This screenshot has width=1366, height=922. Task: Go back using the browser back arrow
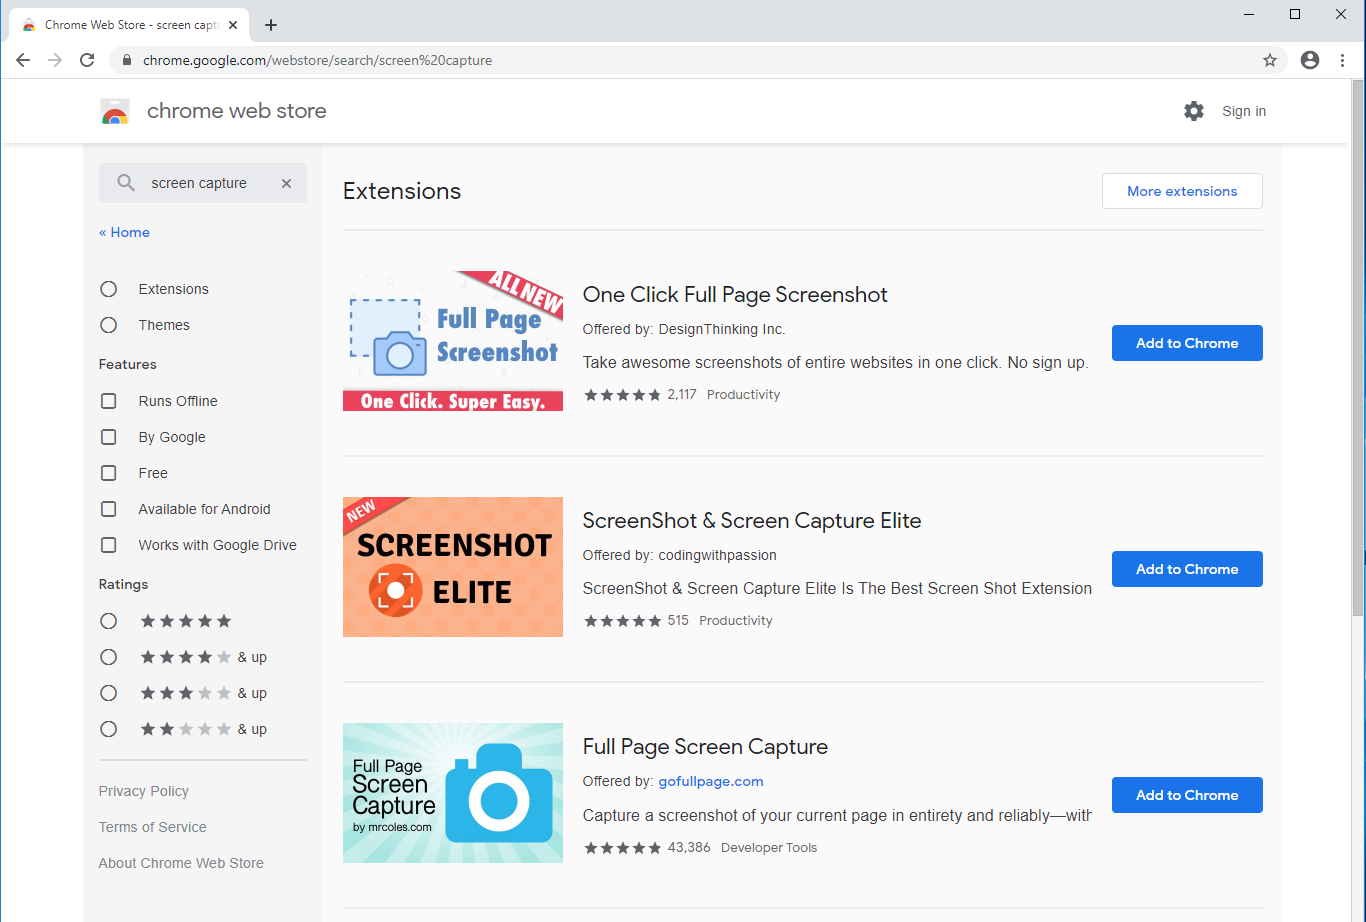23,60
